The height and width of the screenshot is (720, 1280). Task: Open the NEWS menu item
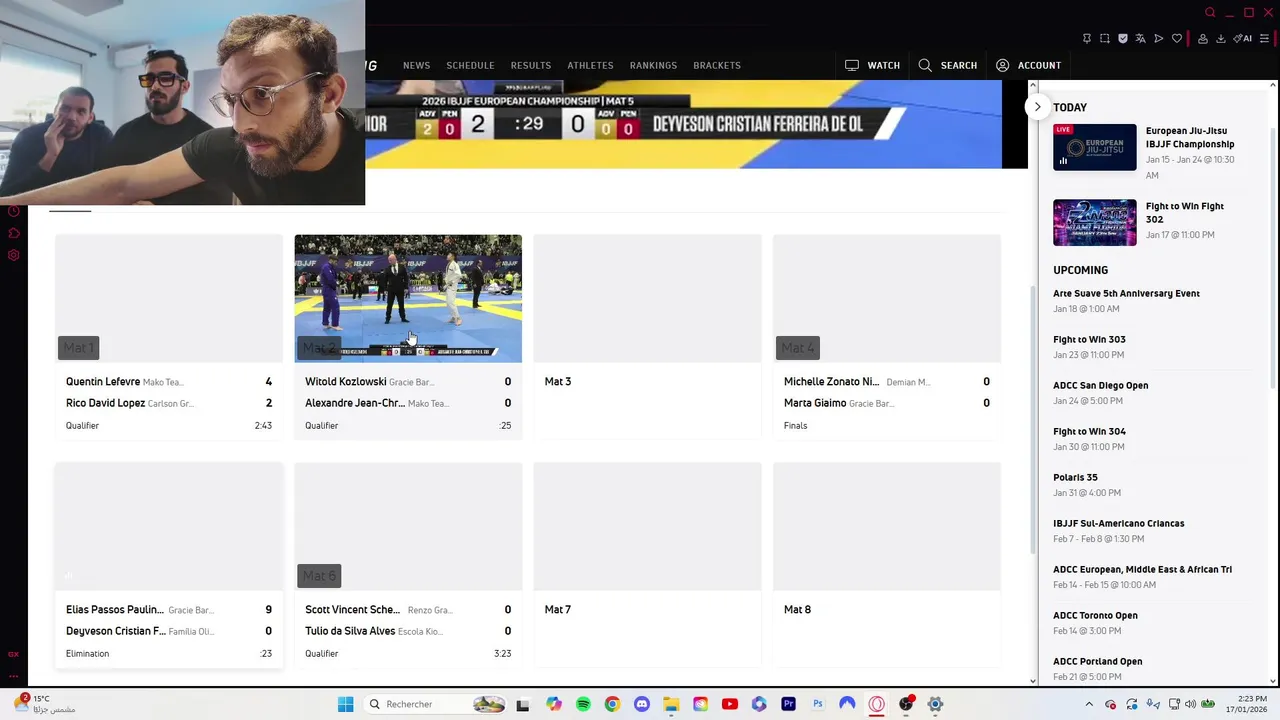pyautogui.click(x=416, y=65)
